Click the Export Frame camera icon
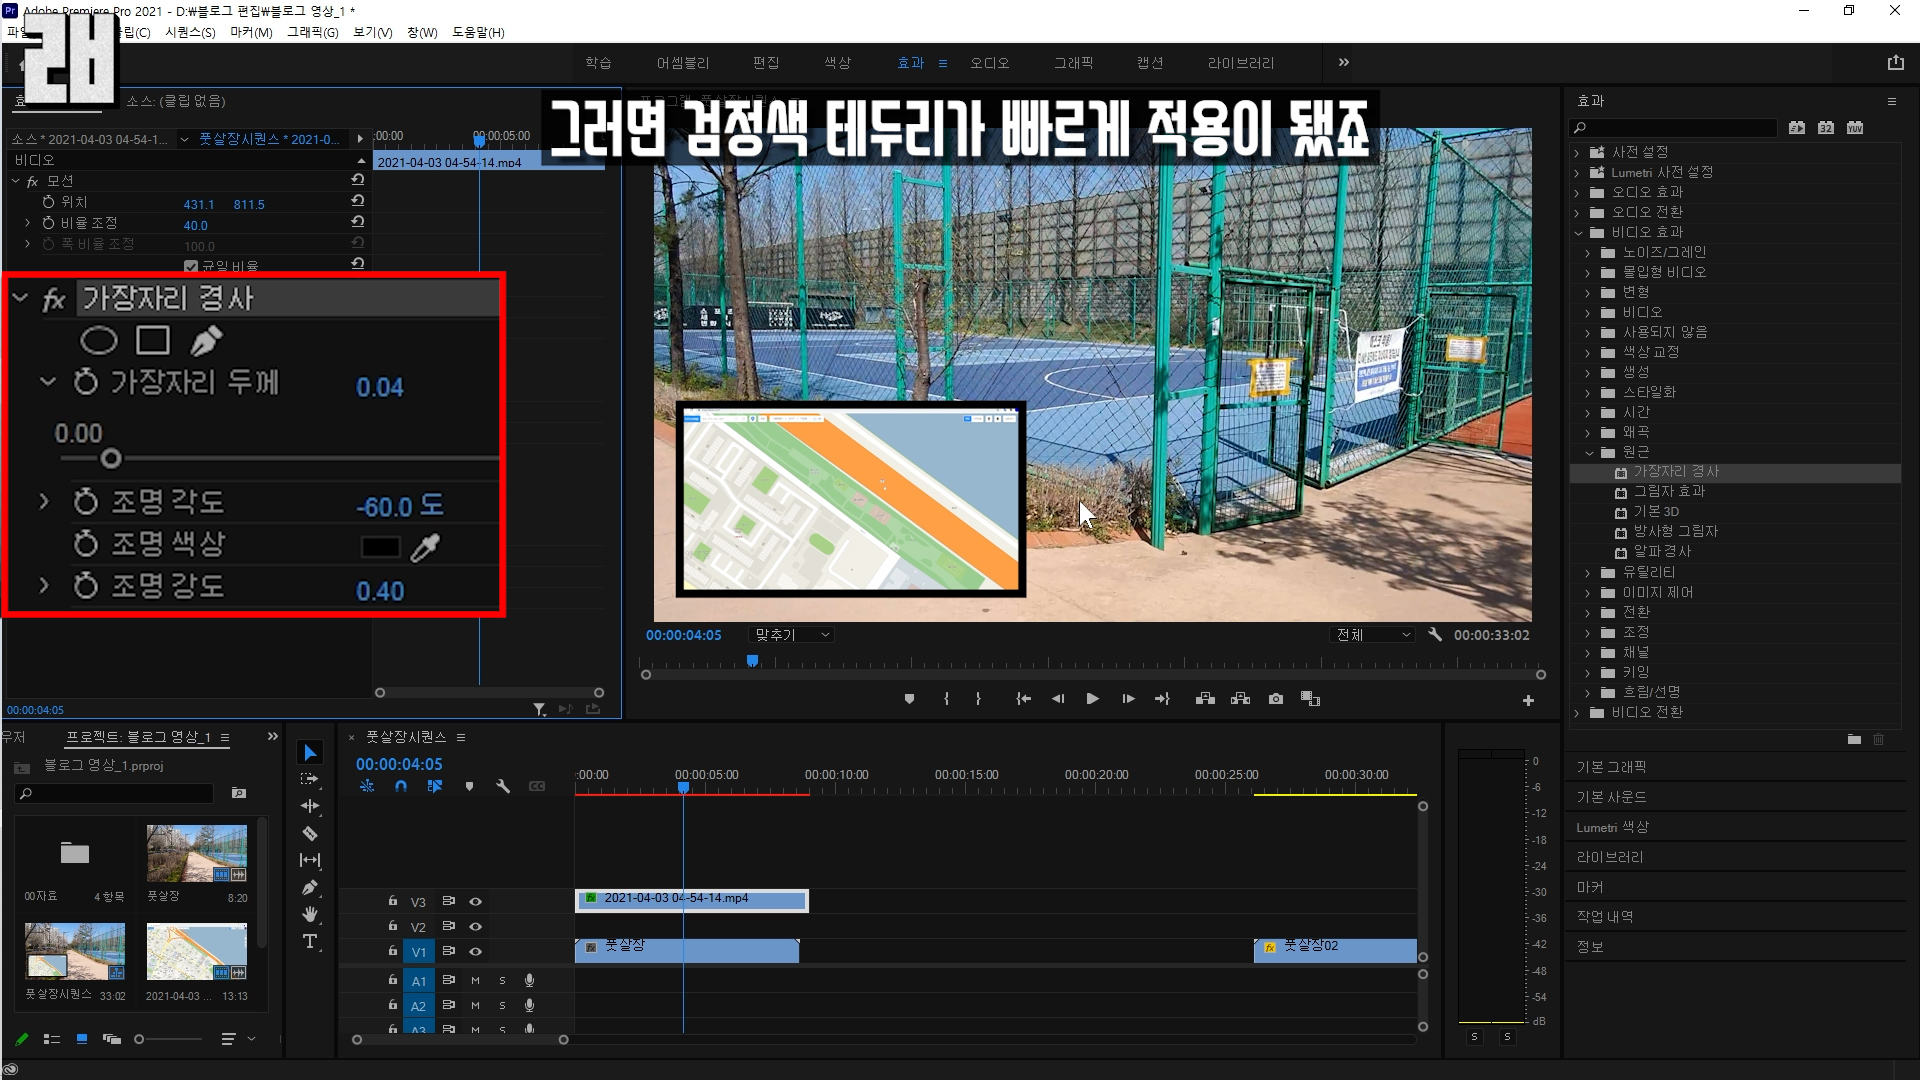Screen dimensions: 1920x1080 click(1276, 699)
